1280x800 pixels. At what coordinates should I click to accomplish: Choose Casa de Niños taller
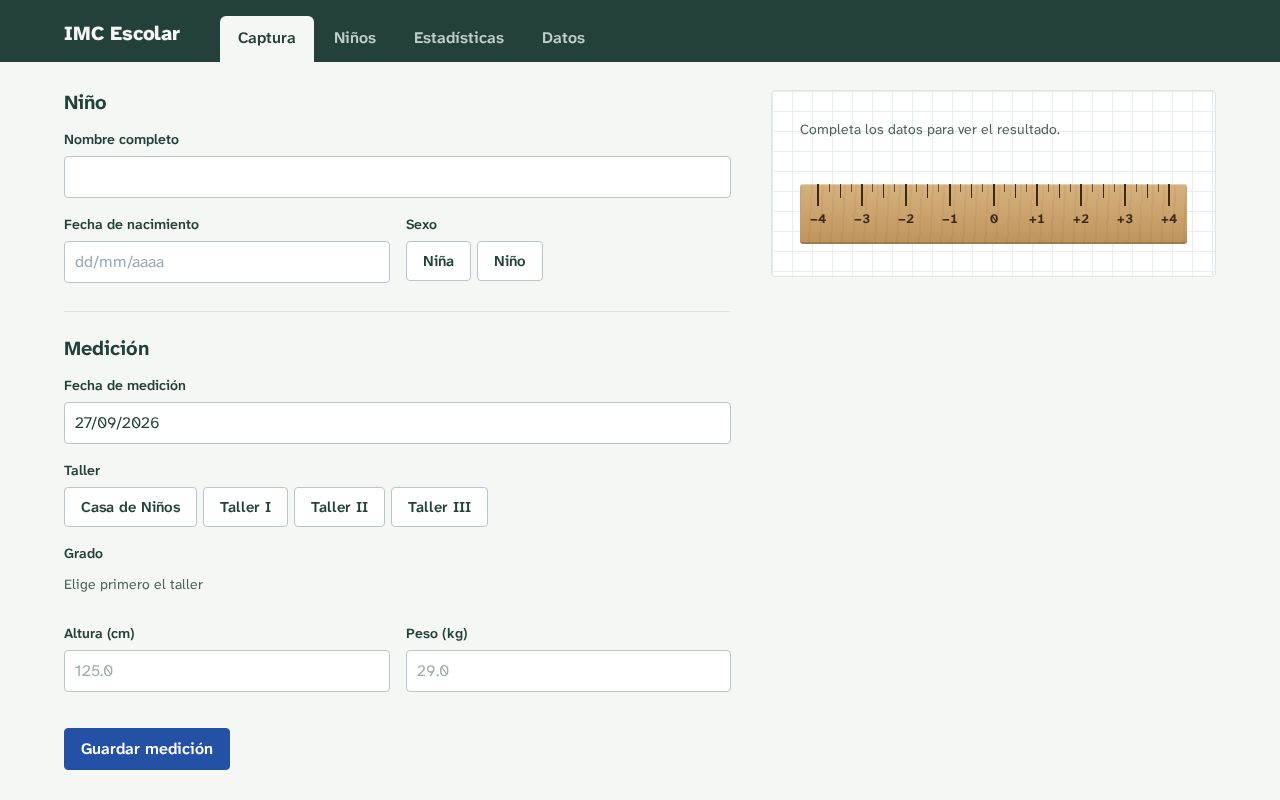[130, 507]
